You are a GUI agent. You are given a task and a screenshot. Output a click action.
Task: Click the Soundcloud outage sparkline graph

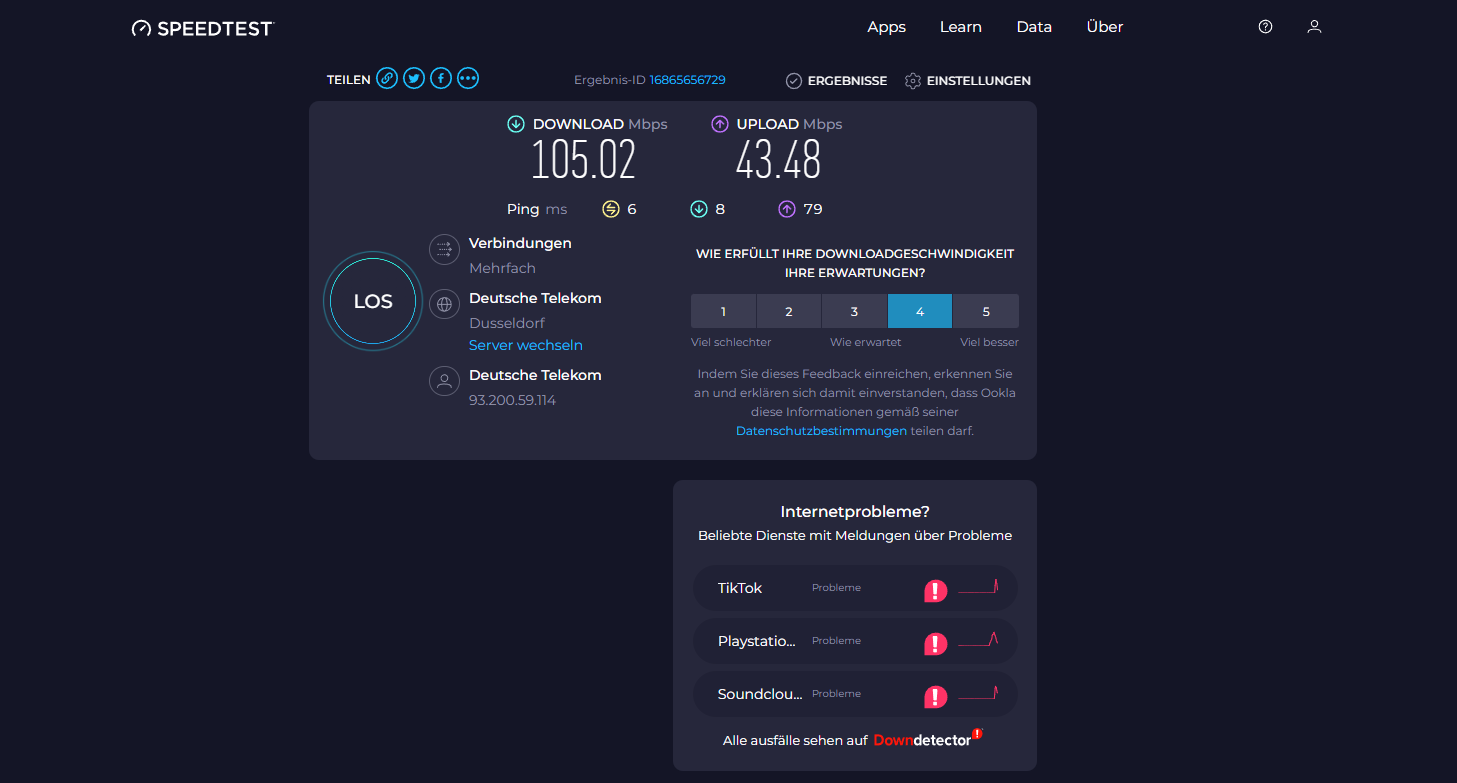(978, 693)
